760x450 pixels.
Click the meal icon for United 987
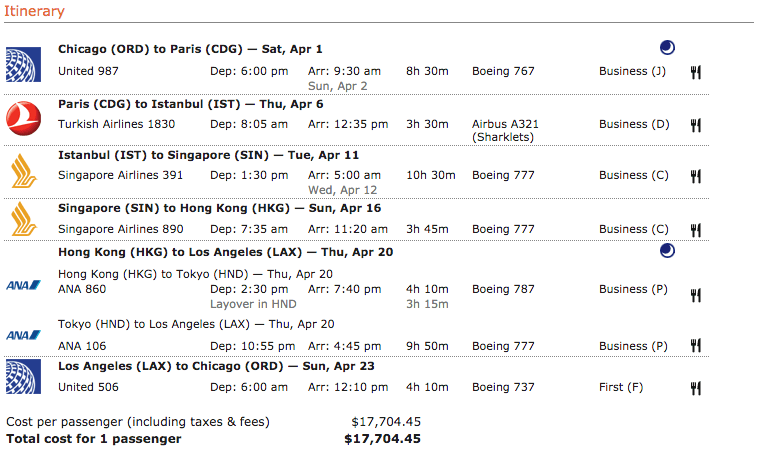pyautogui.click(x=696, y=72)
